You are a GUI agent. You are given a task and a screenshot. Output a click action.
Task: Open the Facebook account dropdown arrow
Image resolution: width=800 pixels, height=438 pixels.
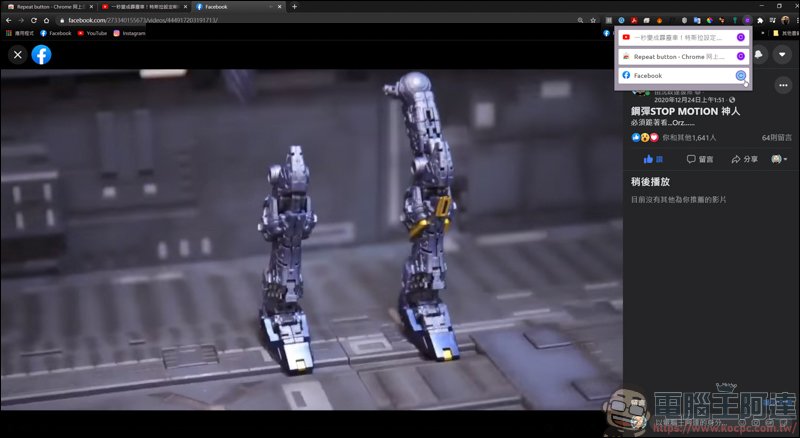782,54
